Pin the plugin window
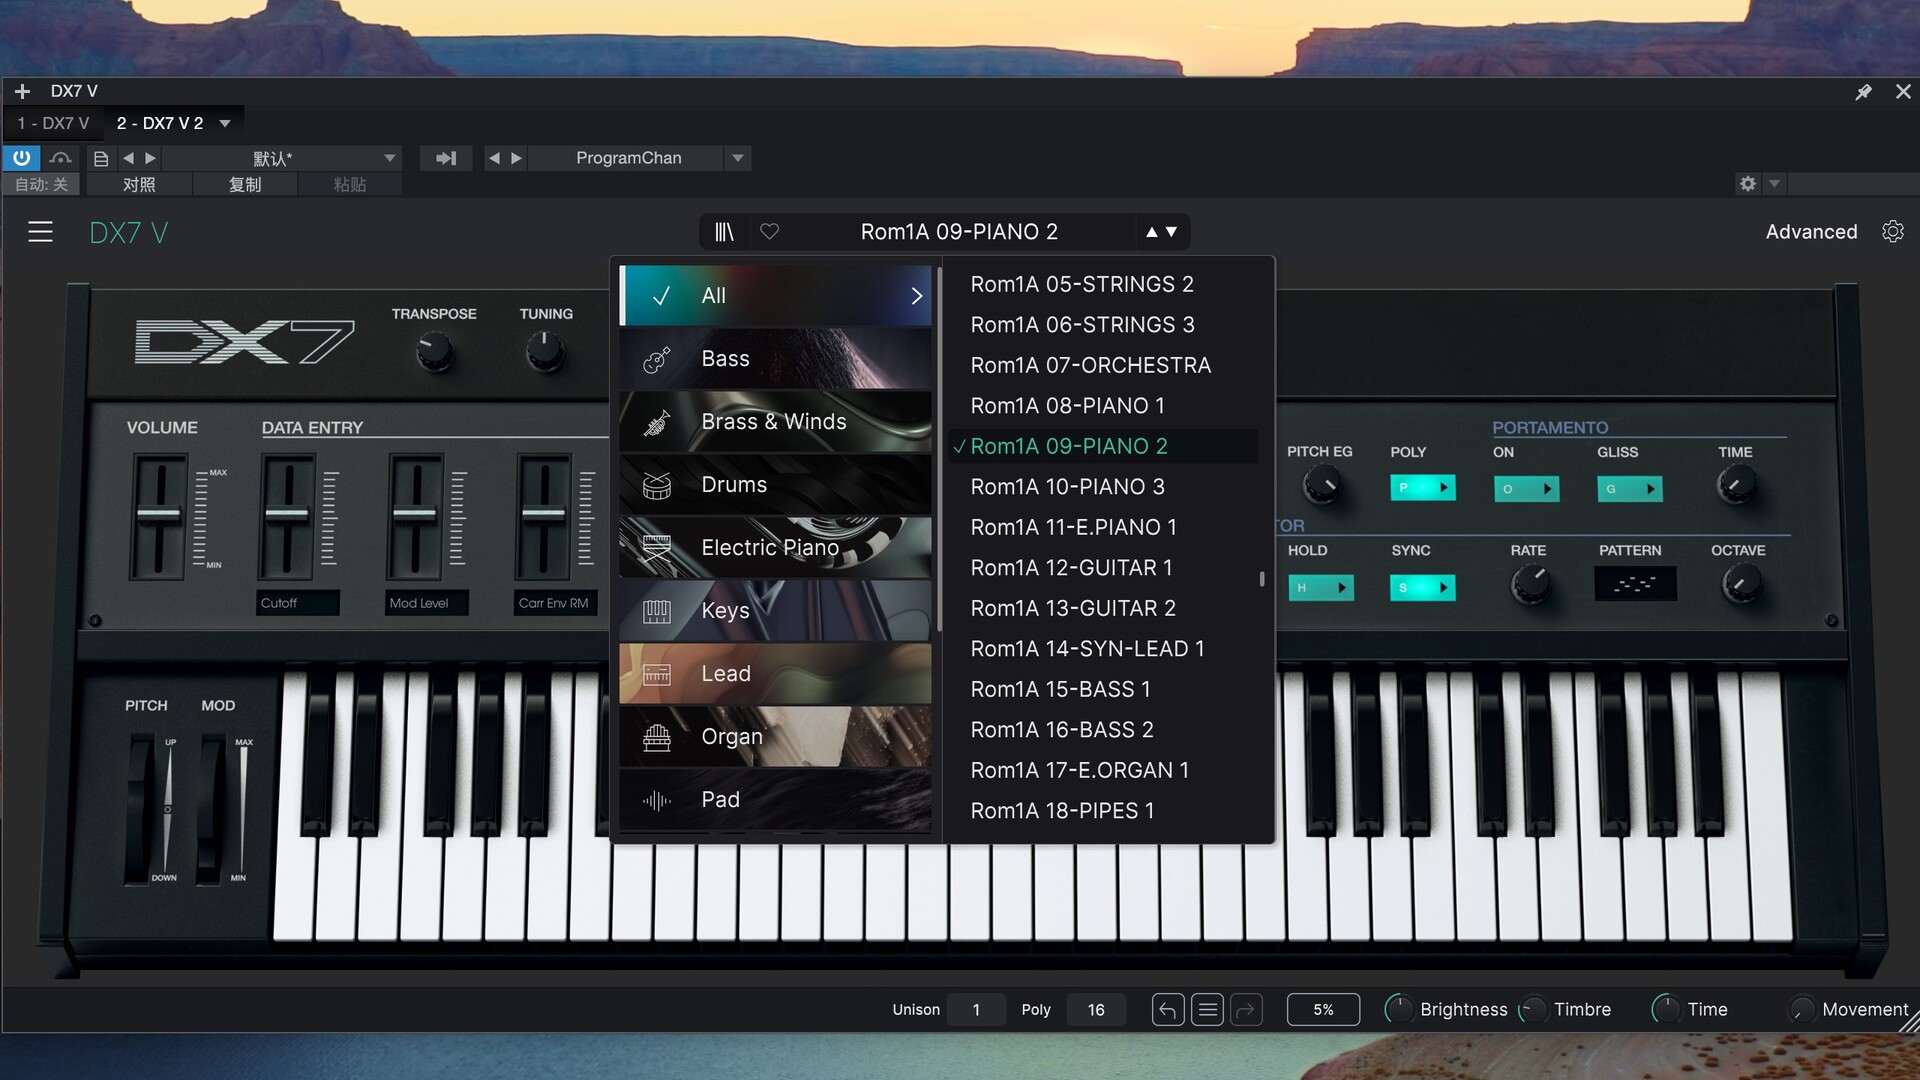Viewport: 1920px width, 1080px height. tap(1863, 92)
